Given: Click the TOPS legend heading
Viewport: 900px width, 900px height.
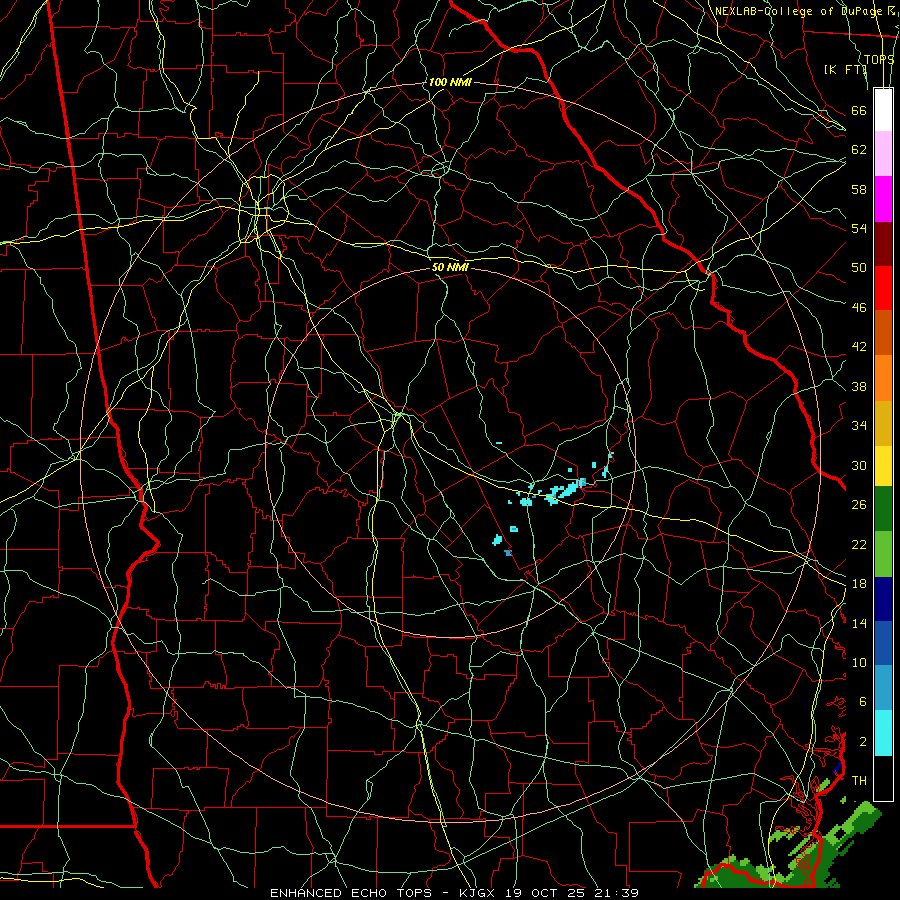Looking at the screenshot, I should 879,60.
